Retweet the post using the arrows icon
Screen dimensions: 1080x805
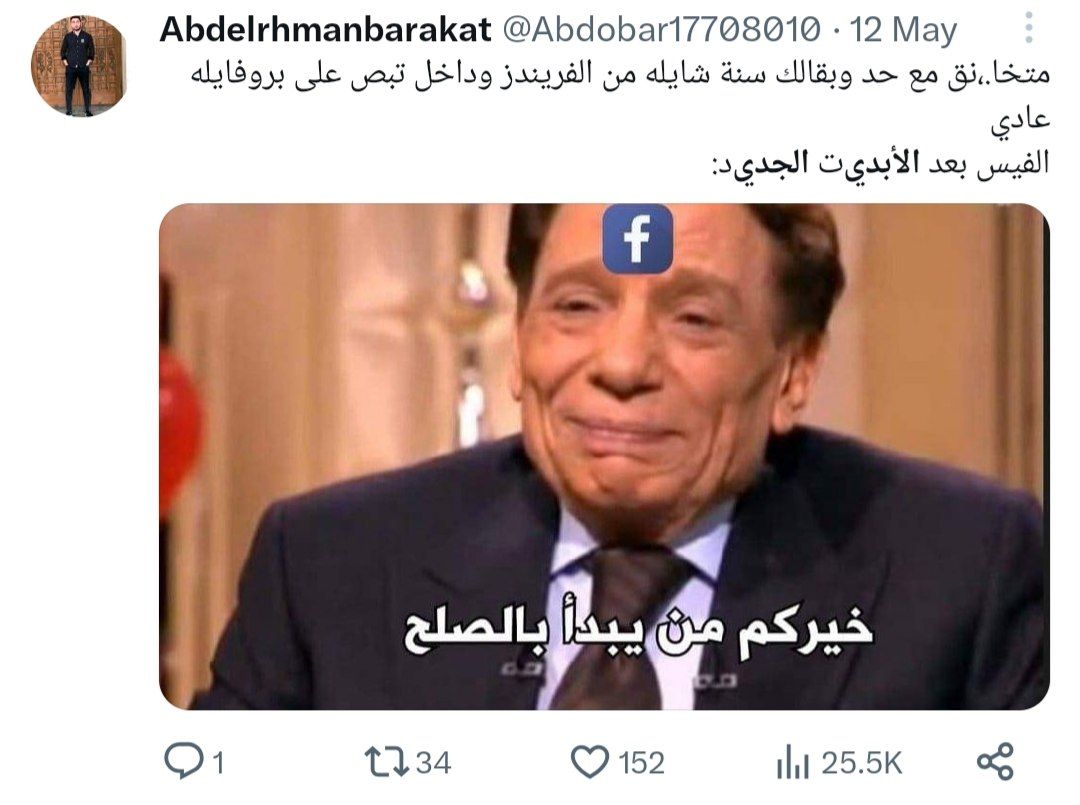coord(386,762)
